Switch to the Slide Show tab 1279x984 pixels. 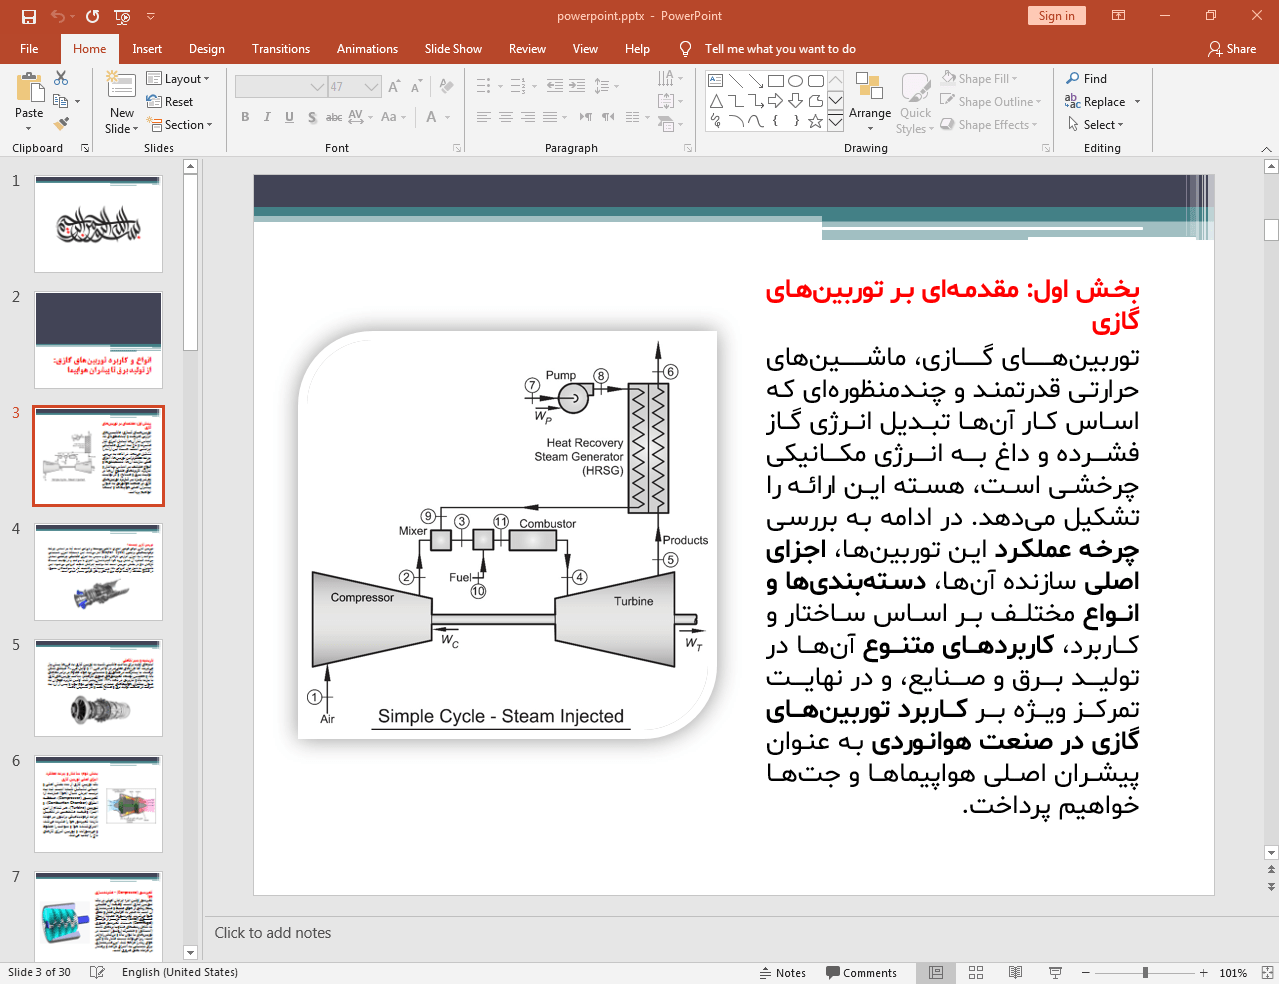pos(452,49)
